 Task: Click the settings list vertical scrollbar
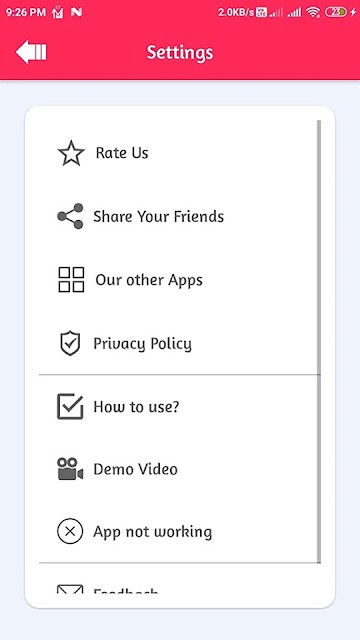[x=319, y=341]
